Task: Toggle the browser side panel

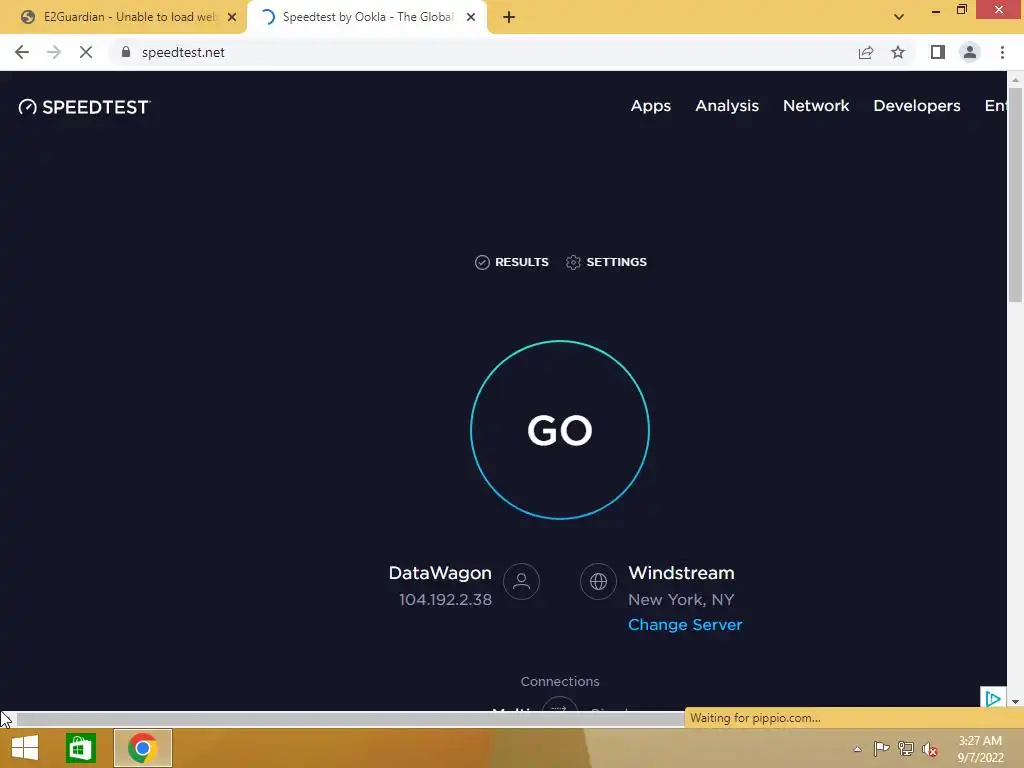Action: click(x=938, y=52)
